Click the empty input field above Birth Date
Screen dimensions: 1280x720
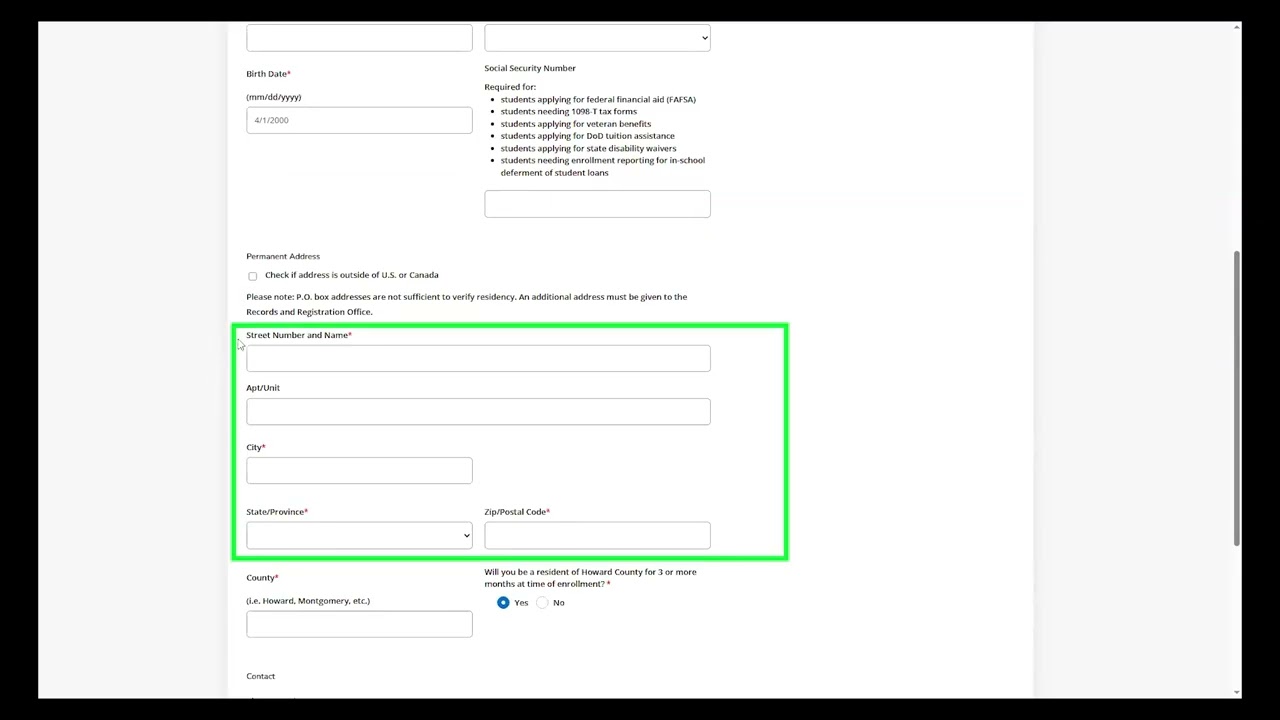click(359, 38)
